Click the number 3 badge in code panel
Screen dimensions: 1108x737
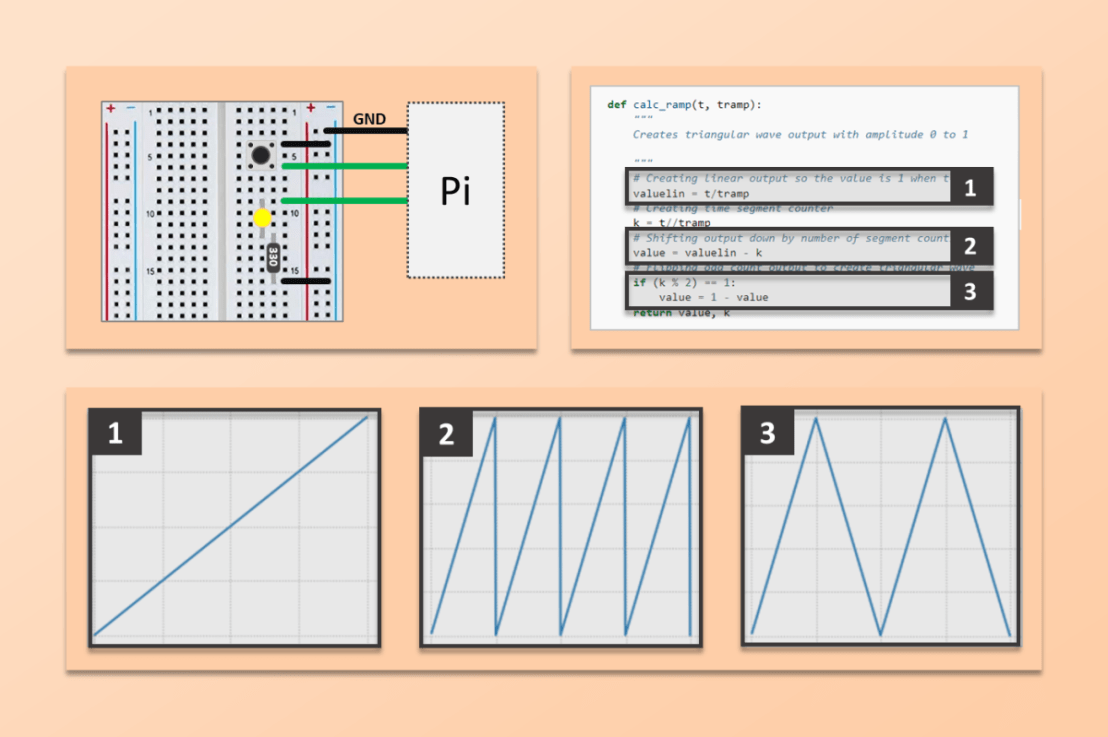click(969, 291)
